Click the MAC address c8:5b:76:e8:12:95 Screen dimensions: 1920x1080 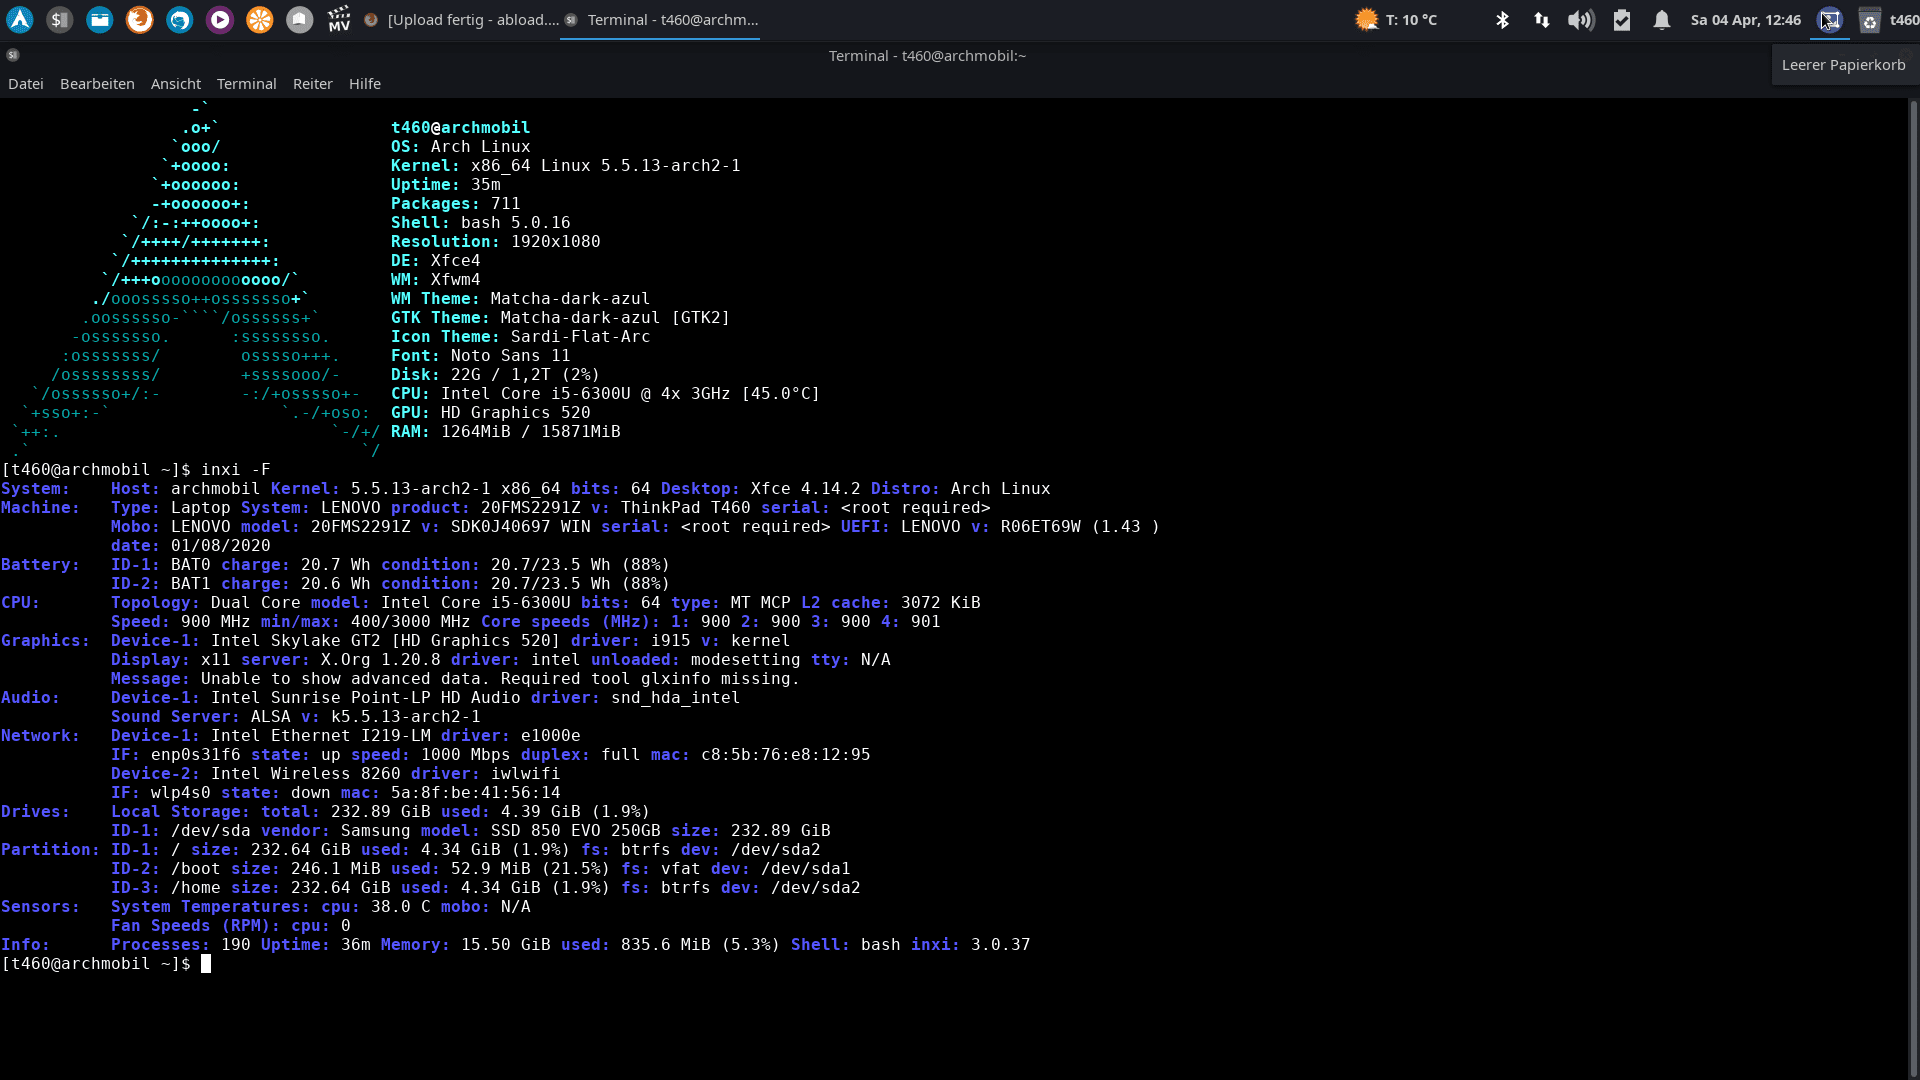coord(786,754)
